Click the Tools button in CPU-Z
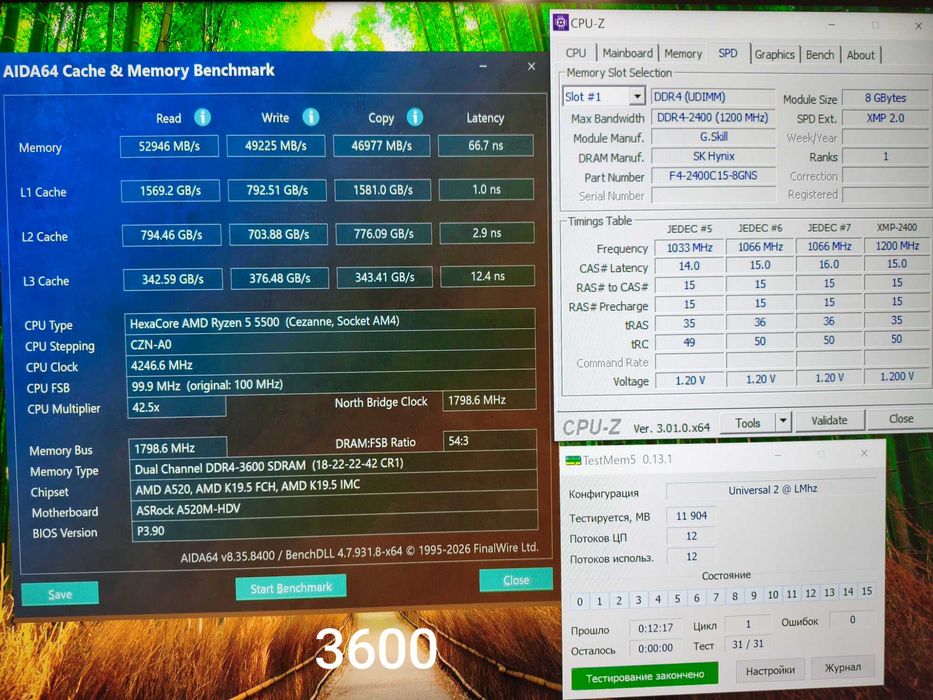Screen dimensions: 933x700 (747, 423)
